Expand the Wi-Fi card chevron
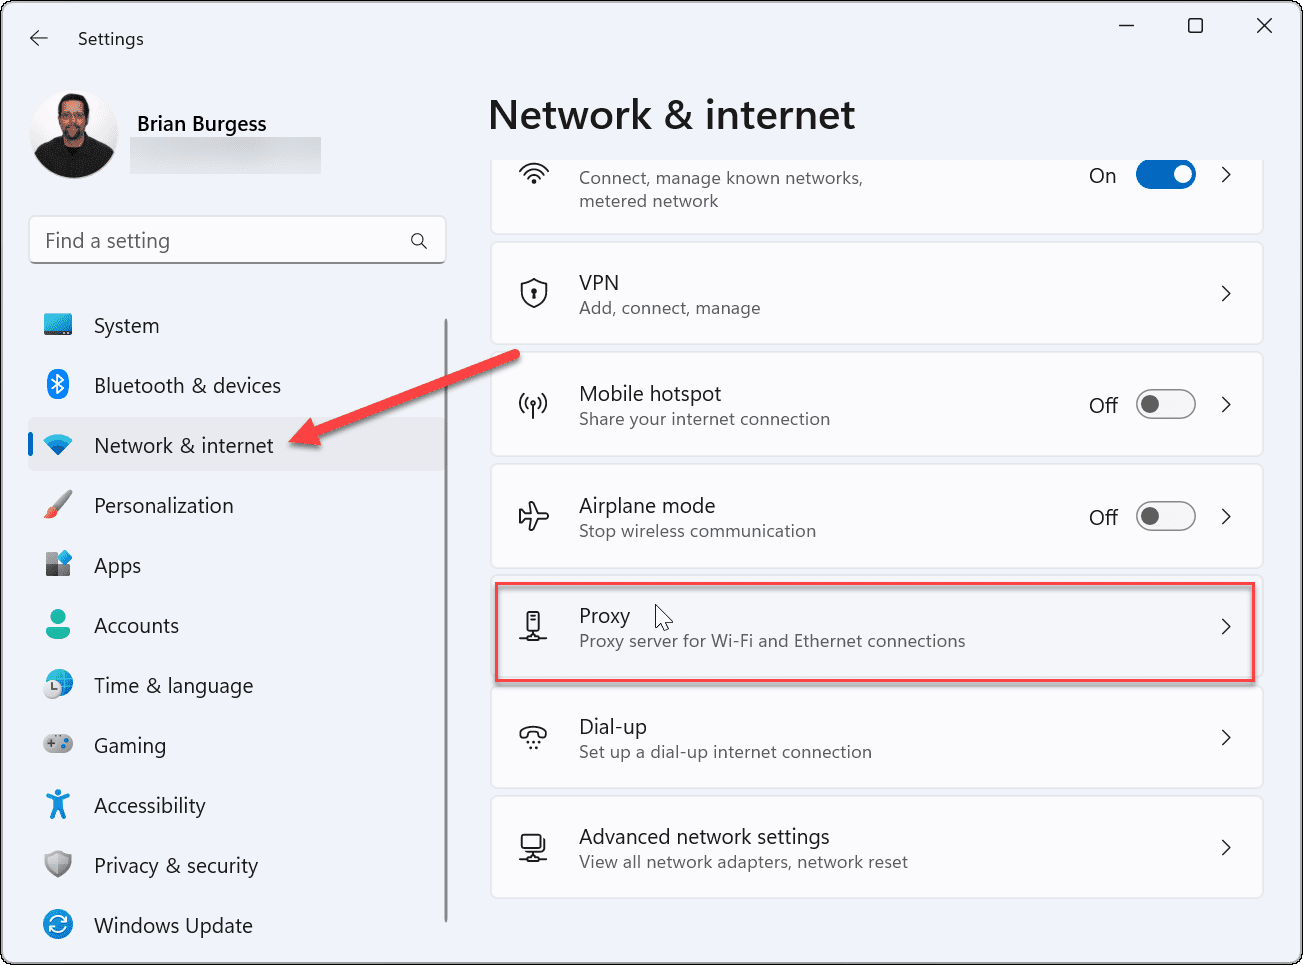Screen dimensions: 1303x965 [x=1226, y=175]
